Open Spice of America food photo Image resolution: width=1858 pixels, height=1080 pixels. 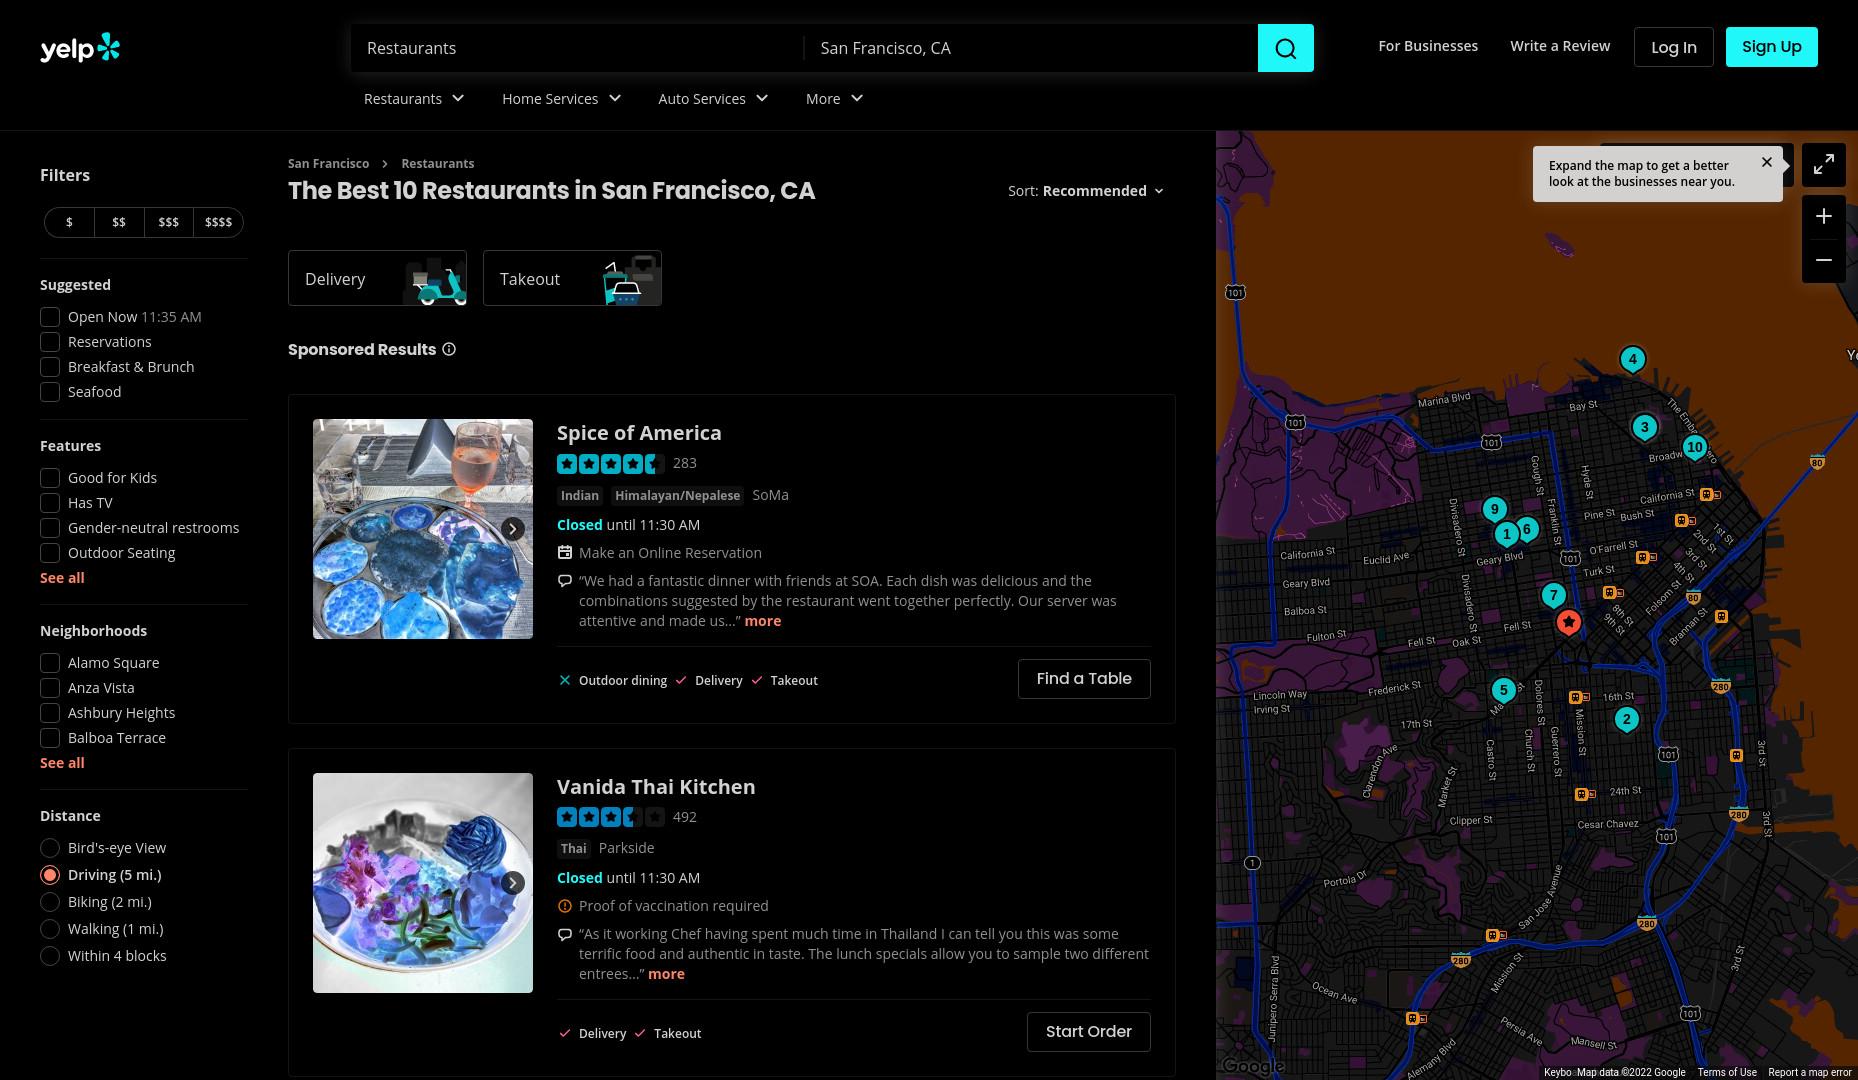tap(423, 529)
